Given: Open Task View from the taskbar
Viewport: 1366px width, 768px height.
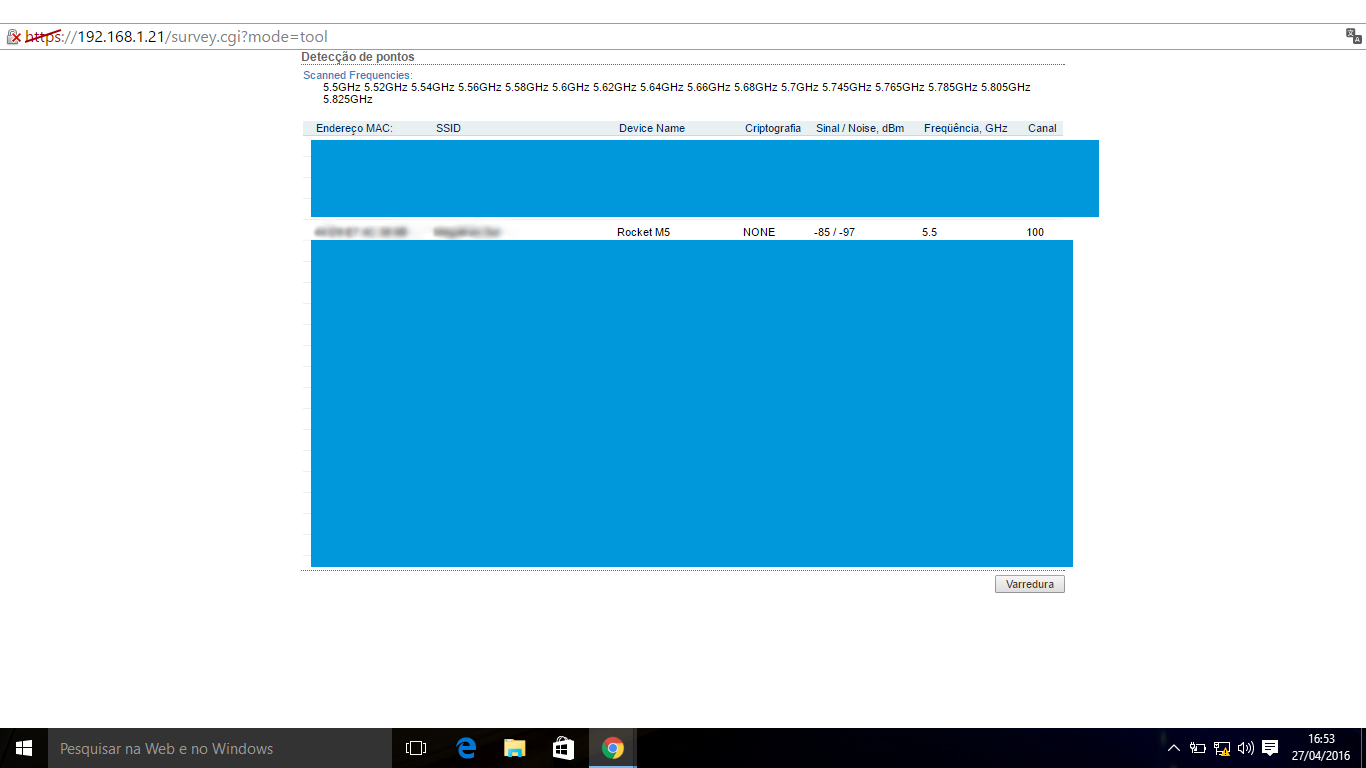Looking at the screenshot, I should pyautogui.click(x=416, y=748).
